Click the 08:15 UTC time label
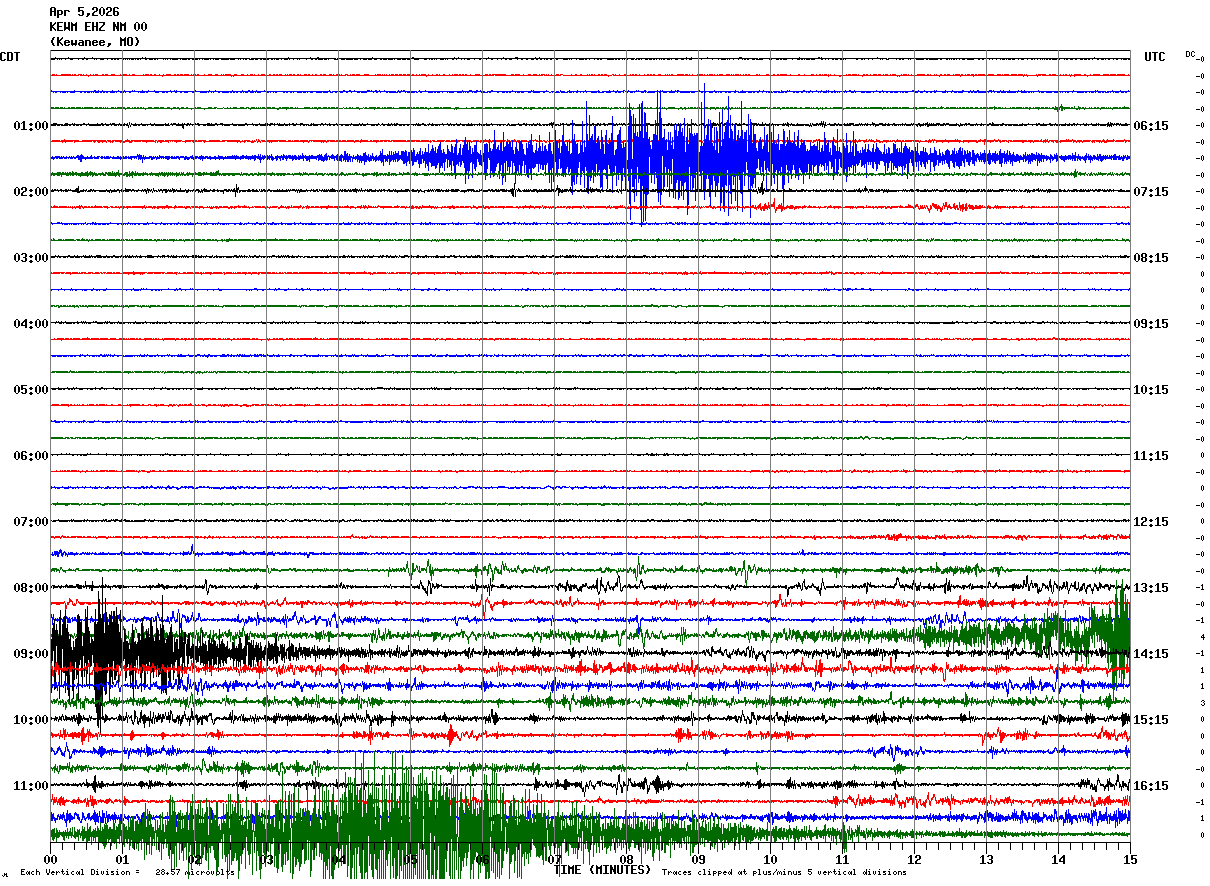 pyautogui.click(x=1151, y=258)
